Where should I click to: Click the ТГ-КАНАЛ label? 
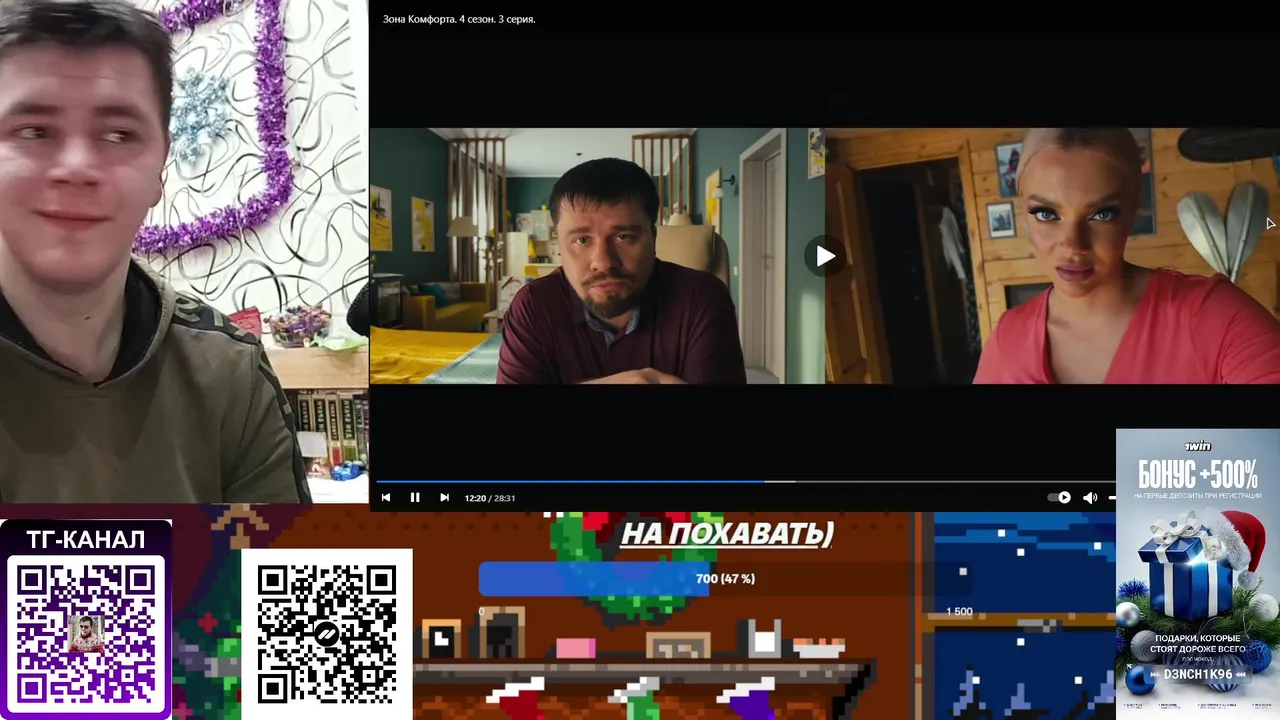86,540
